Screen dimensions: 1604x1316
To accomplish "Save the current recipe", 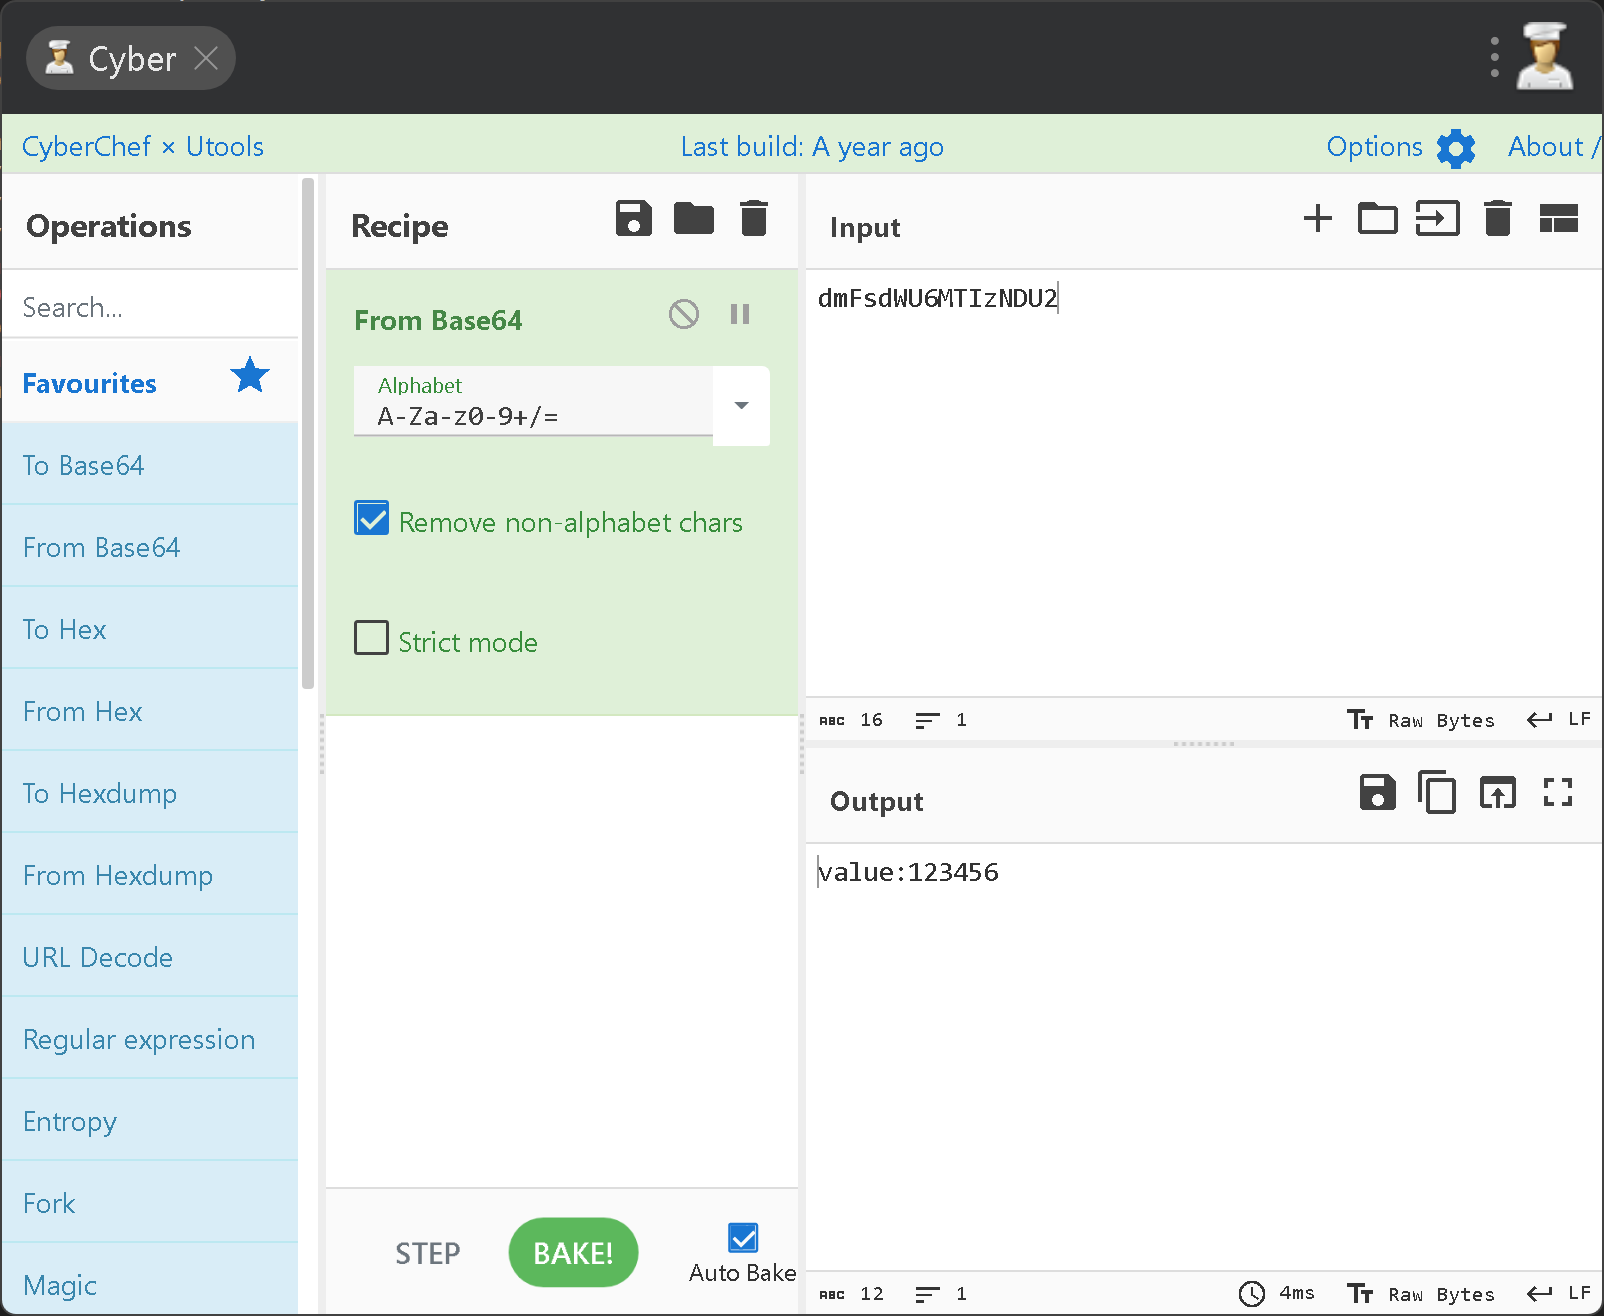I will [633, 218].
